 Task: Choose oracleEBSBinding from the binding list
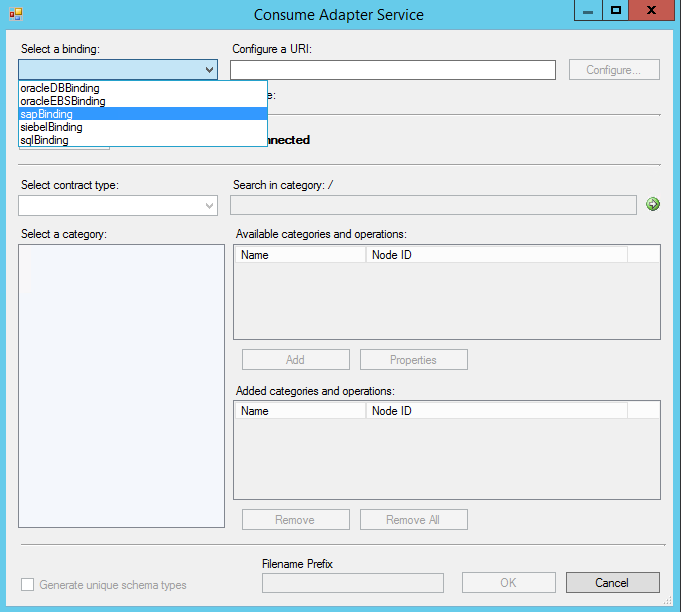coord(143,101)
